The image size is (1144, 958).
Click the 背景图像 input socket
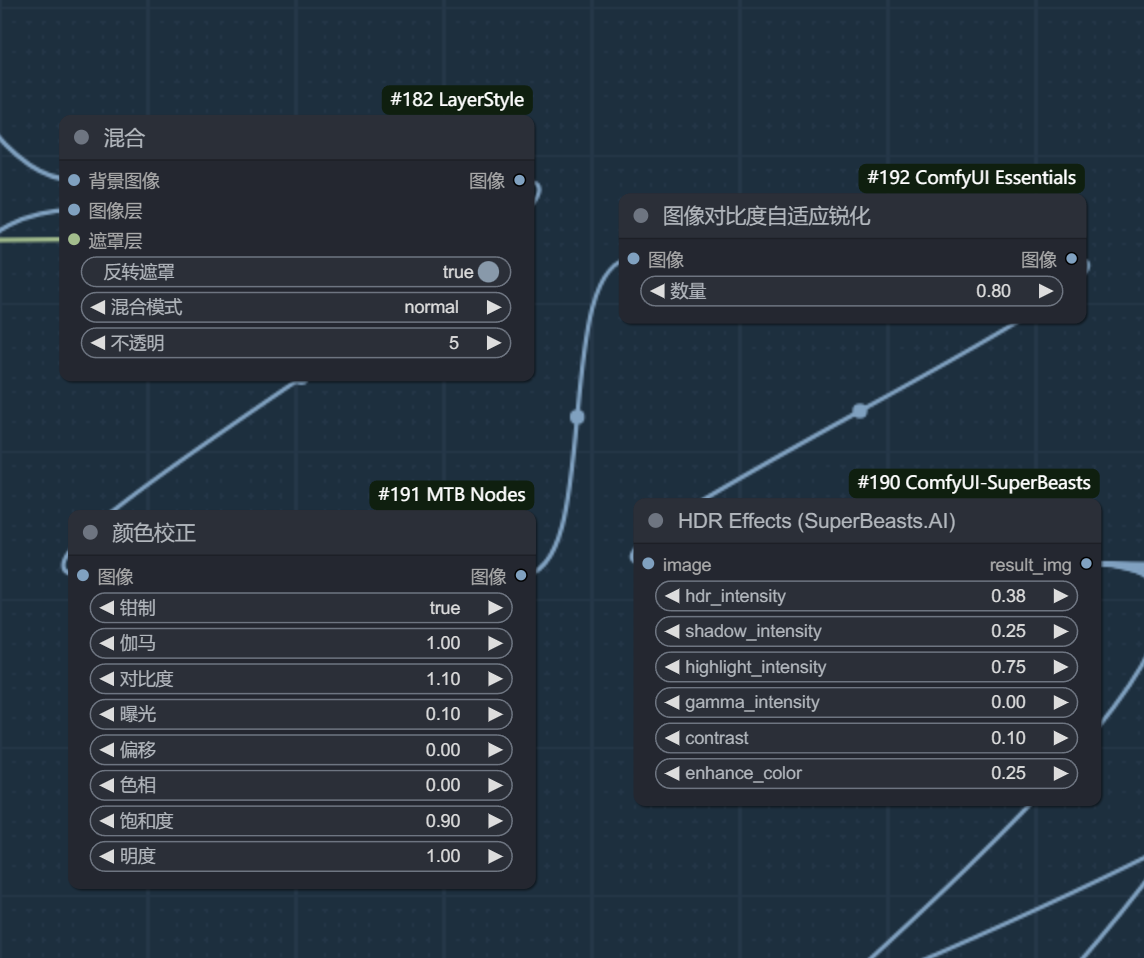pyautogui.click(x=74, y=179)
